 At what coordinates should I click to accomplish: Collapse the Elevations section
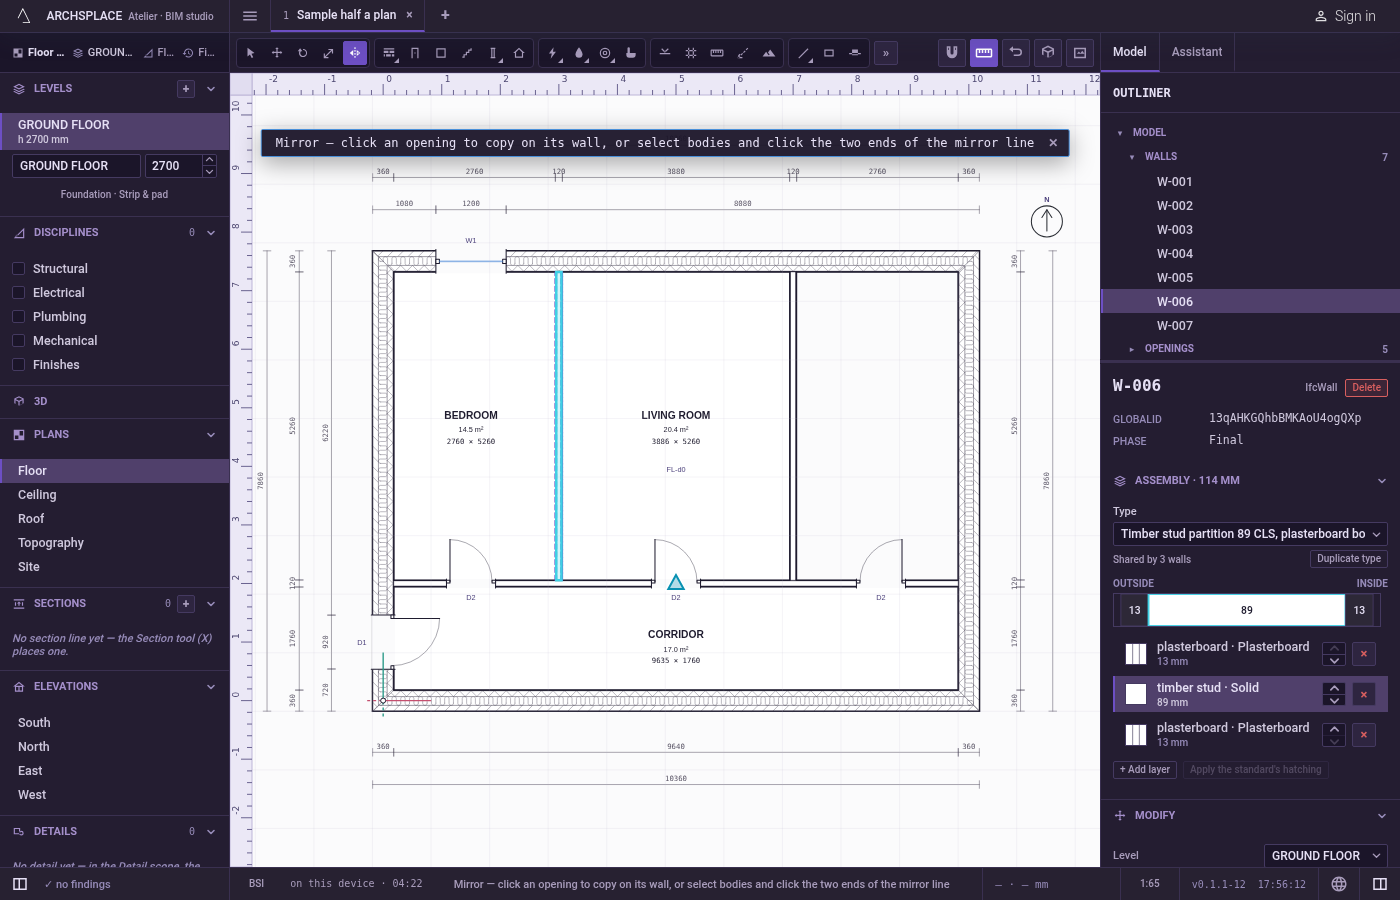[211, 687]
